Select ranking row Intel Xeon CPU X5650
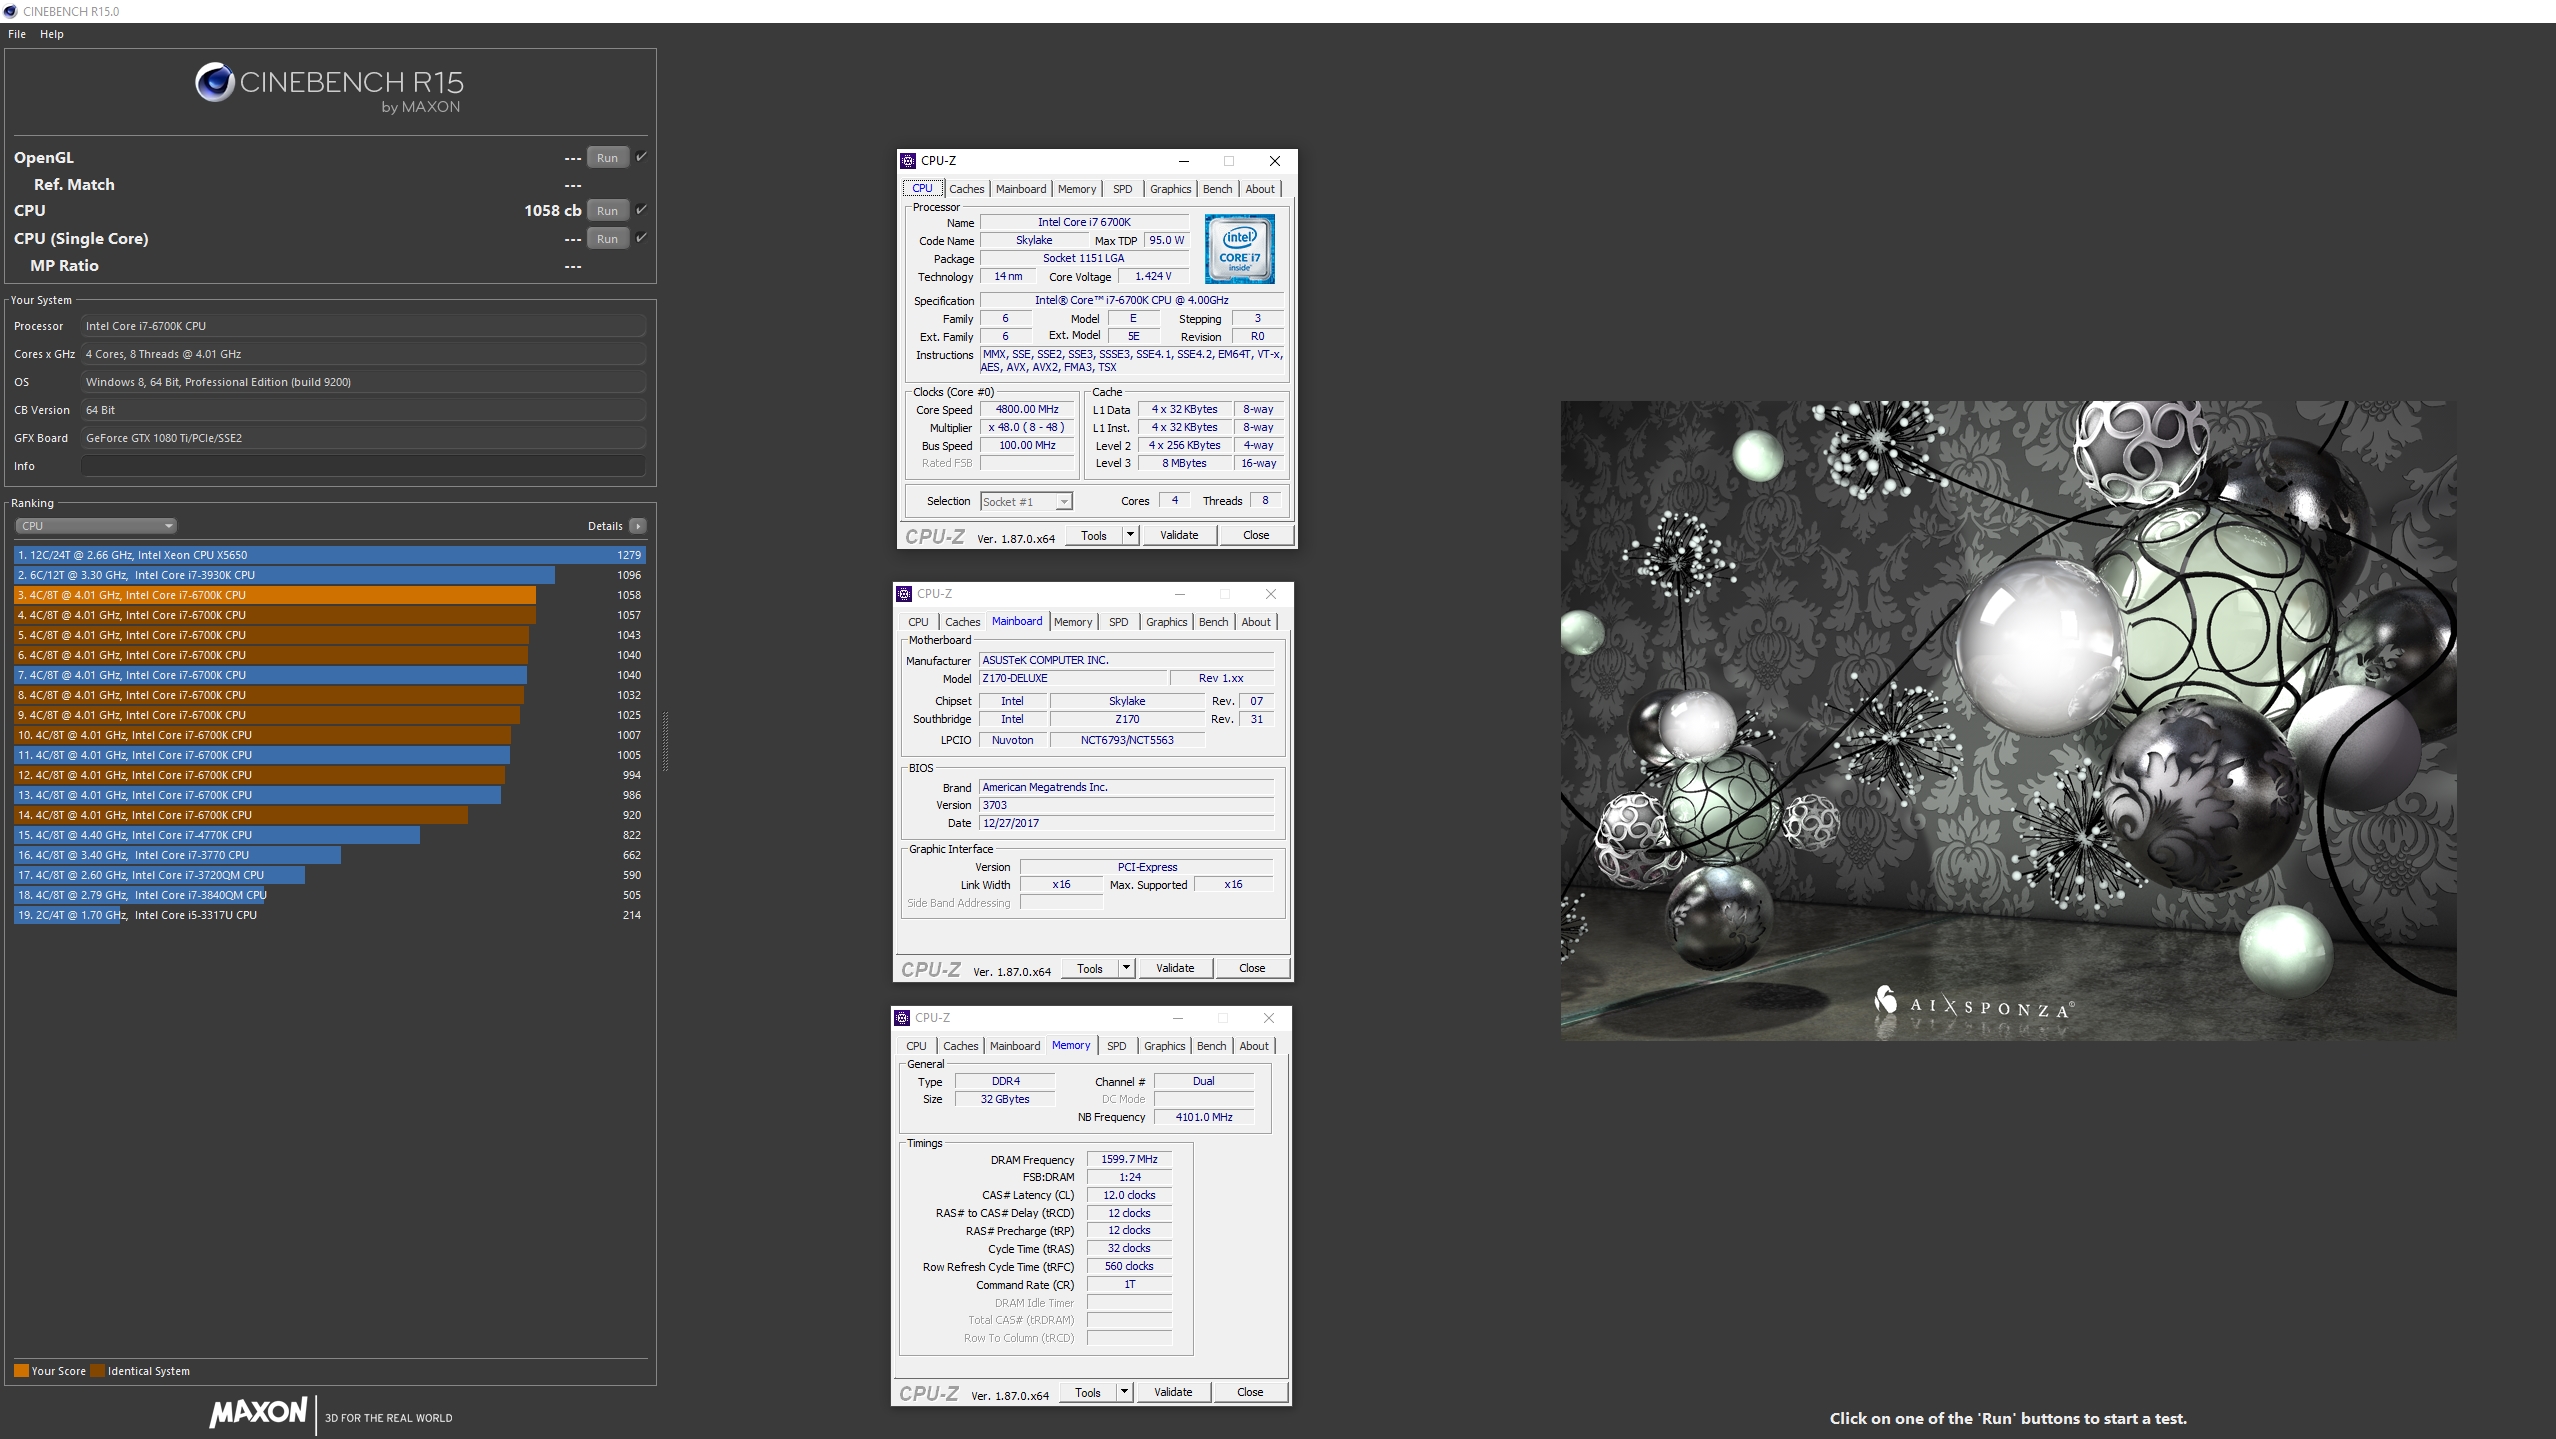 329,555
